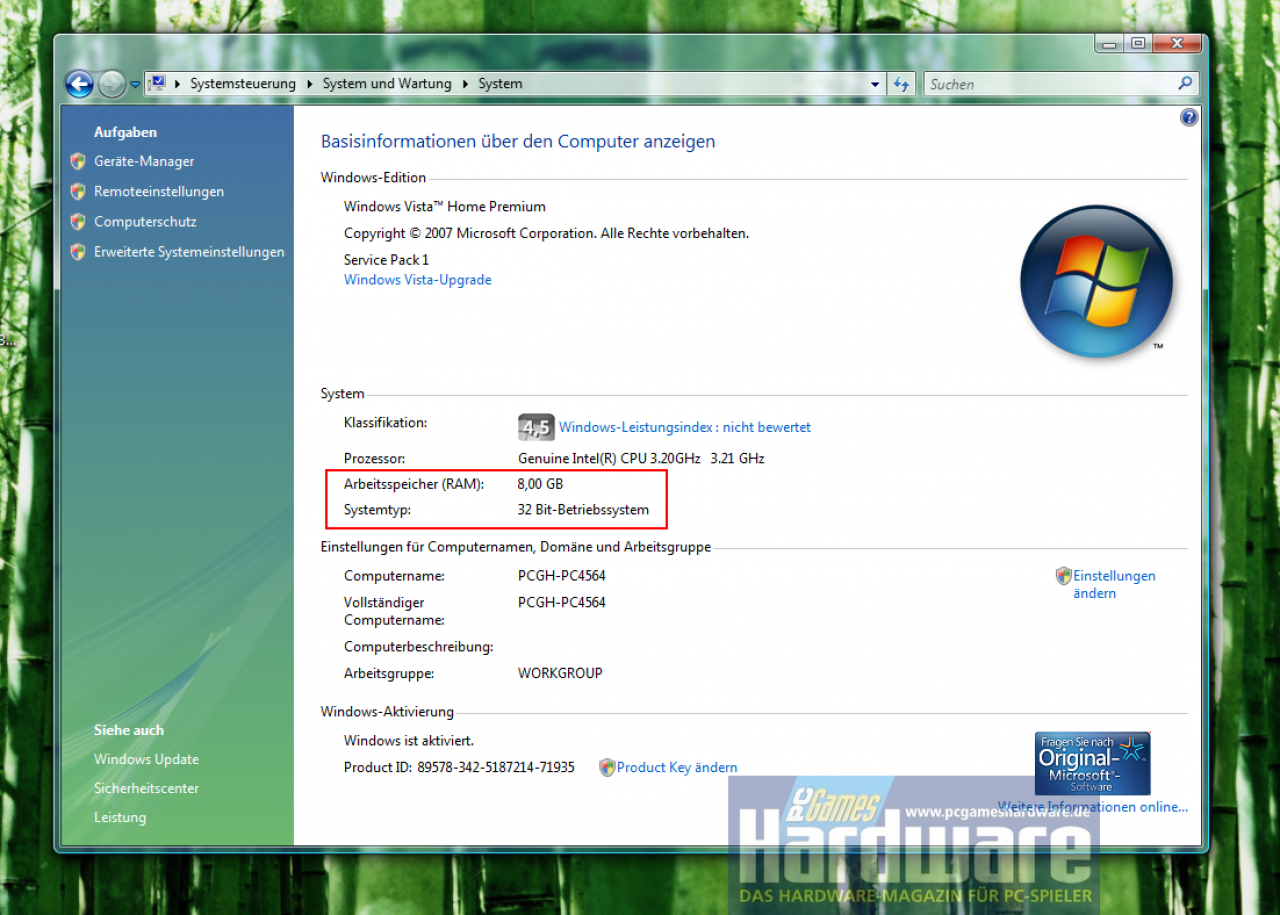Select System und Wartung breadcrumb
The image size is (1280, 915).
pos(387,84)
